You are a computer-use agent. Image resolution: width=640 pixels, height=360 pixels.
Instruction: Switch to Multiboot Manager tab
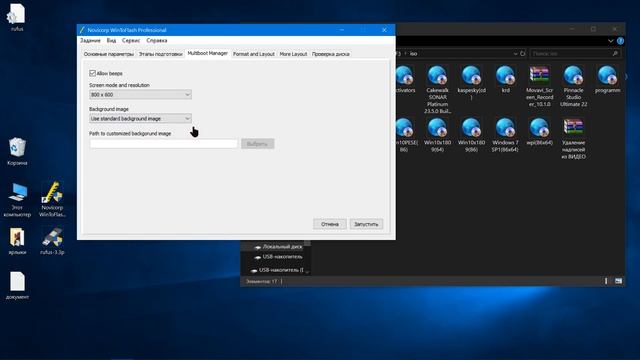(x=207, y=53)
